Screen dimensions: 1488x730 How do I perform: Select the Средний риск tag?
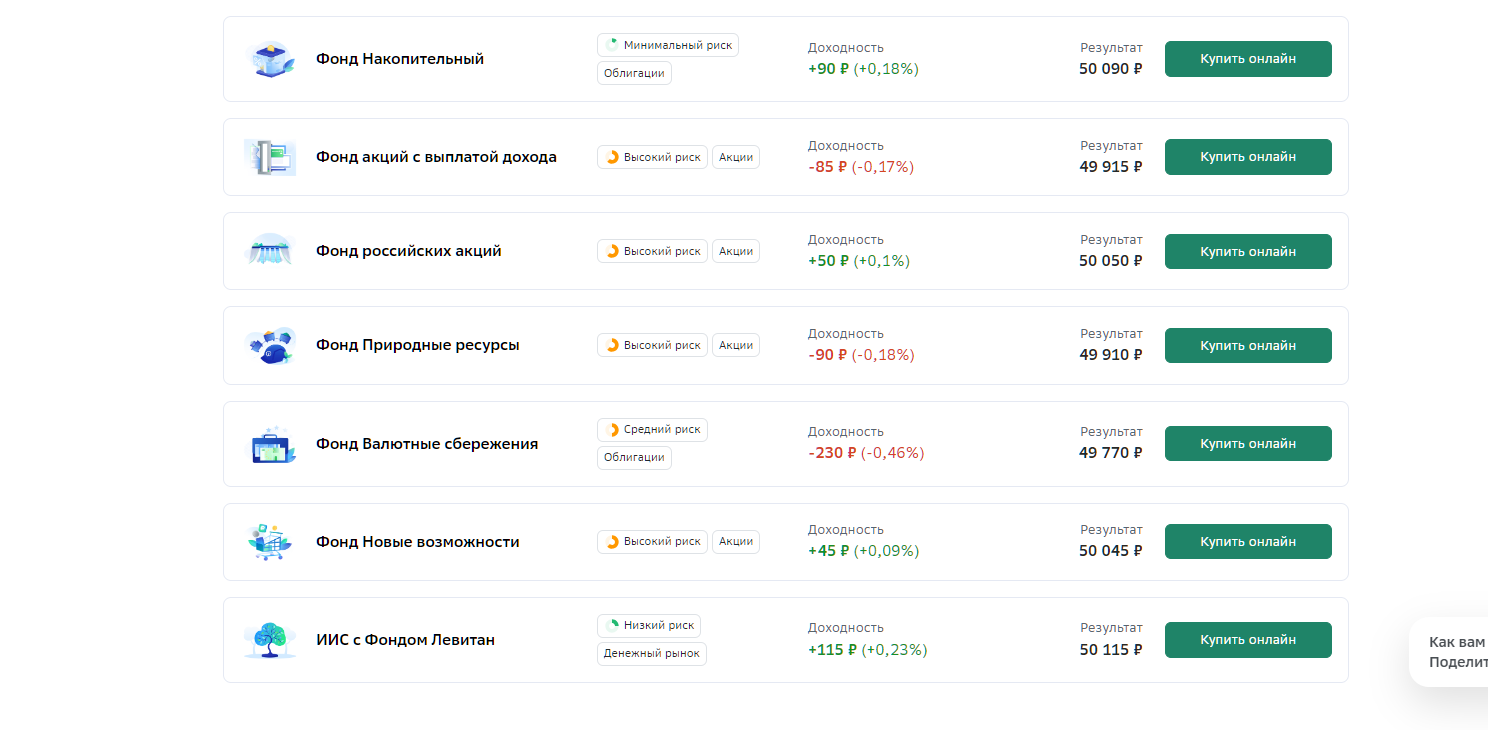(652, 430)
